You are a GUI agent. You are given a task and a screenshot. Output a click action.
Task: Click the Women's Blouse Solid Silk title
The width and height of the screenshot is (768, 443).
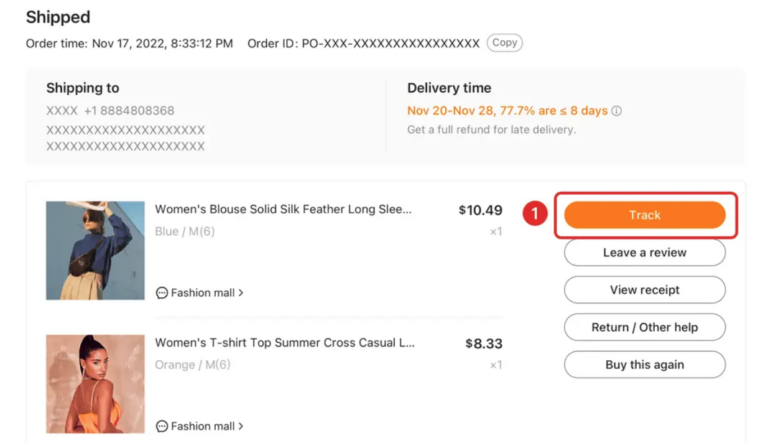(283, 210)
